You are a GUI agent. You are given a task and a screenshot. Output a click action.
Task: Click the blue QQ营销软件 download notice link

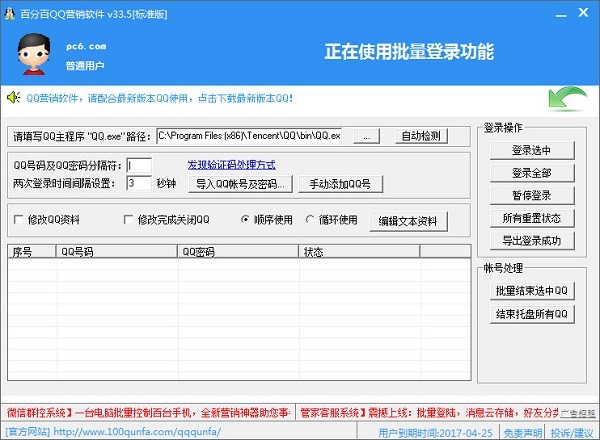point(160,98)
